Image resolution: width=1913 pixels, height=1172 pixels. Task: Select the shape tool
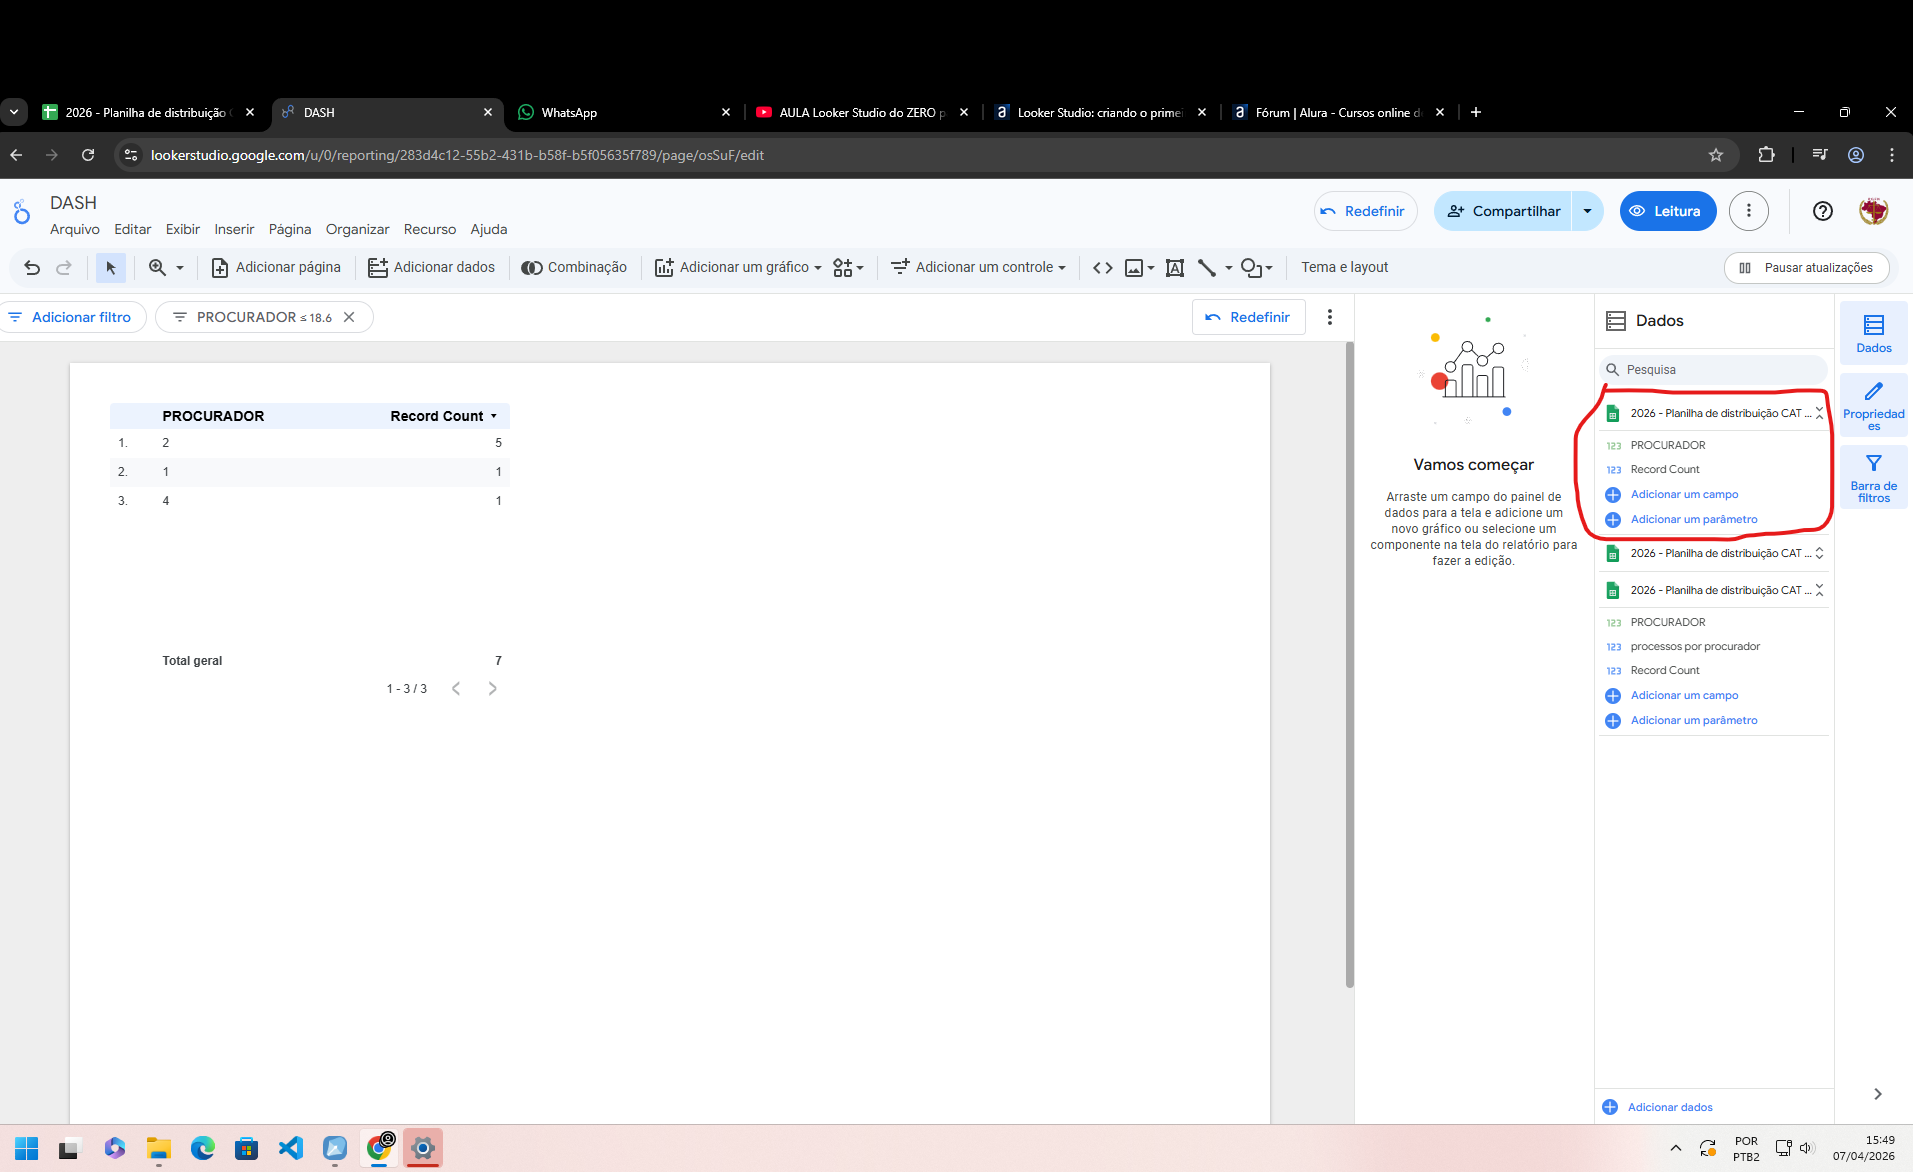click(1252, 267)
